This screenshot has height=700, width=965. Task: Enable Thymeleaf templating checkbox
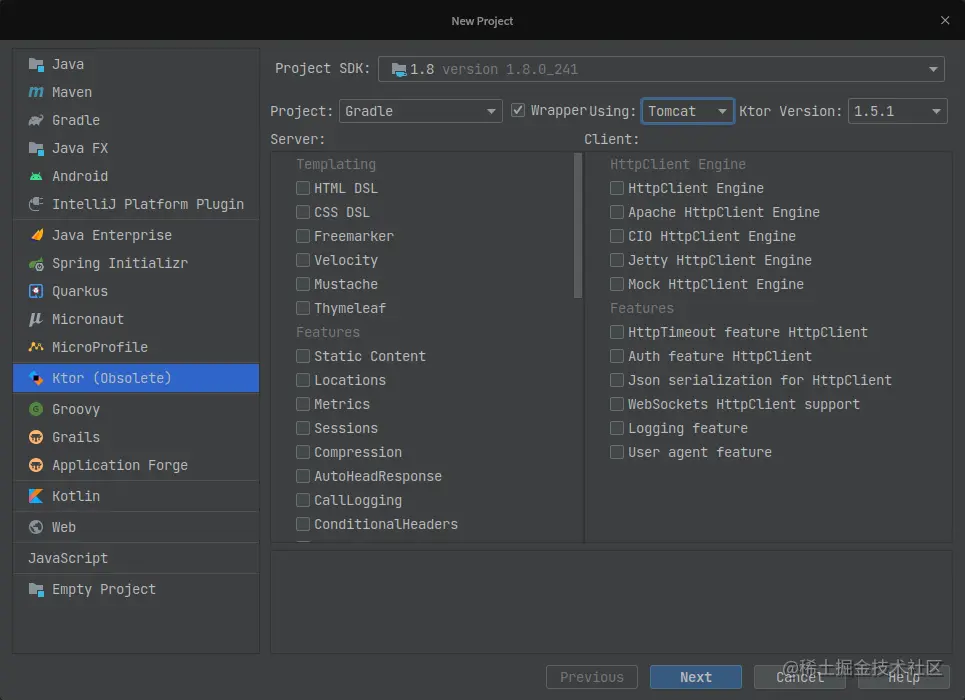click(303, 308)
